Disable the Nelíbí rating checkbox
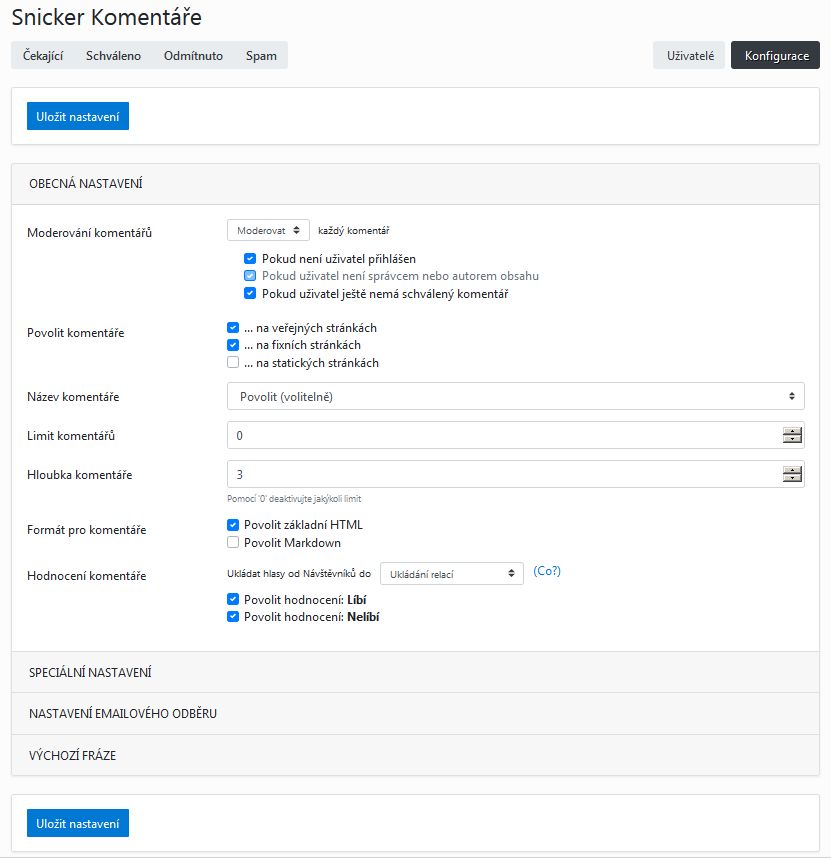The width and height of the screenshot is (831, 858). 233,617
